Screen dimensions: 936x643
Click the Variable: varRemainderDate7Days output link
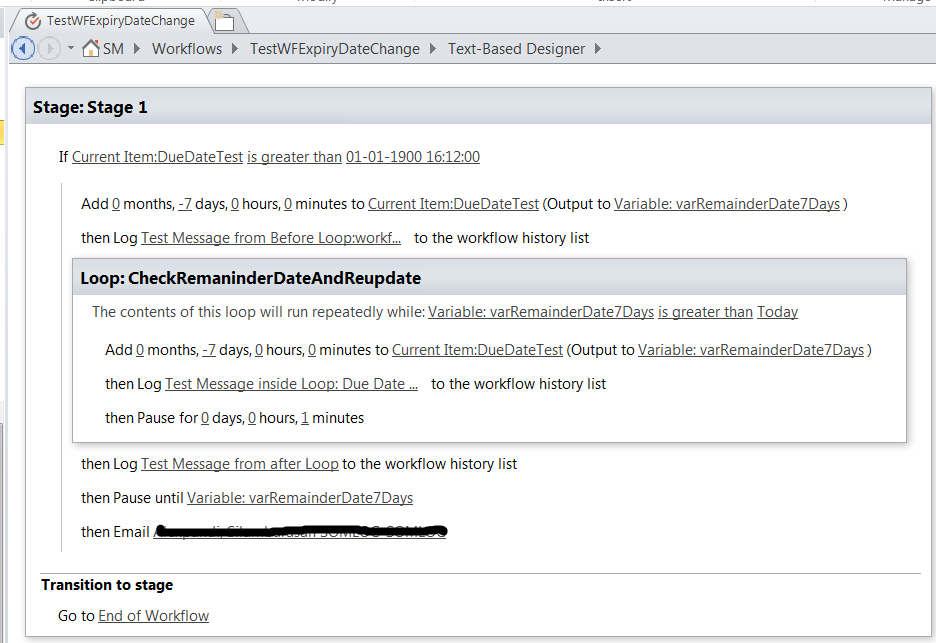pos(727,203)
